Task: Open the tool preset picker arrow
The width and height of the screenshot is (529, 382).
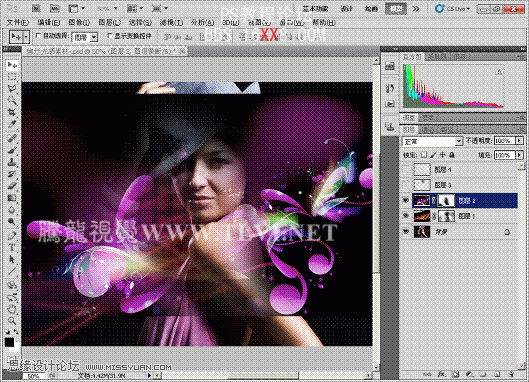Action: pos(26,37)
